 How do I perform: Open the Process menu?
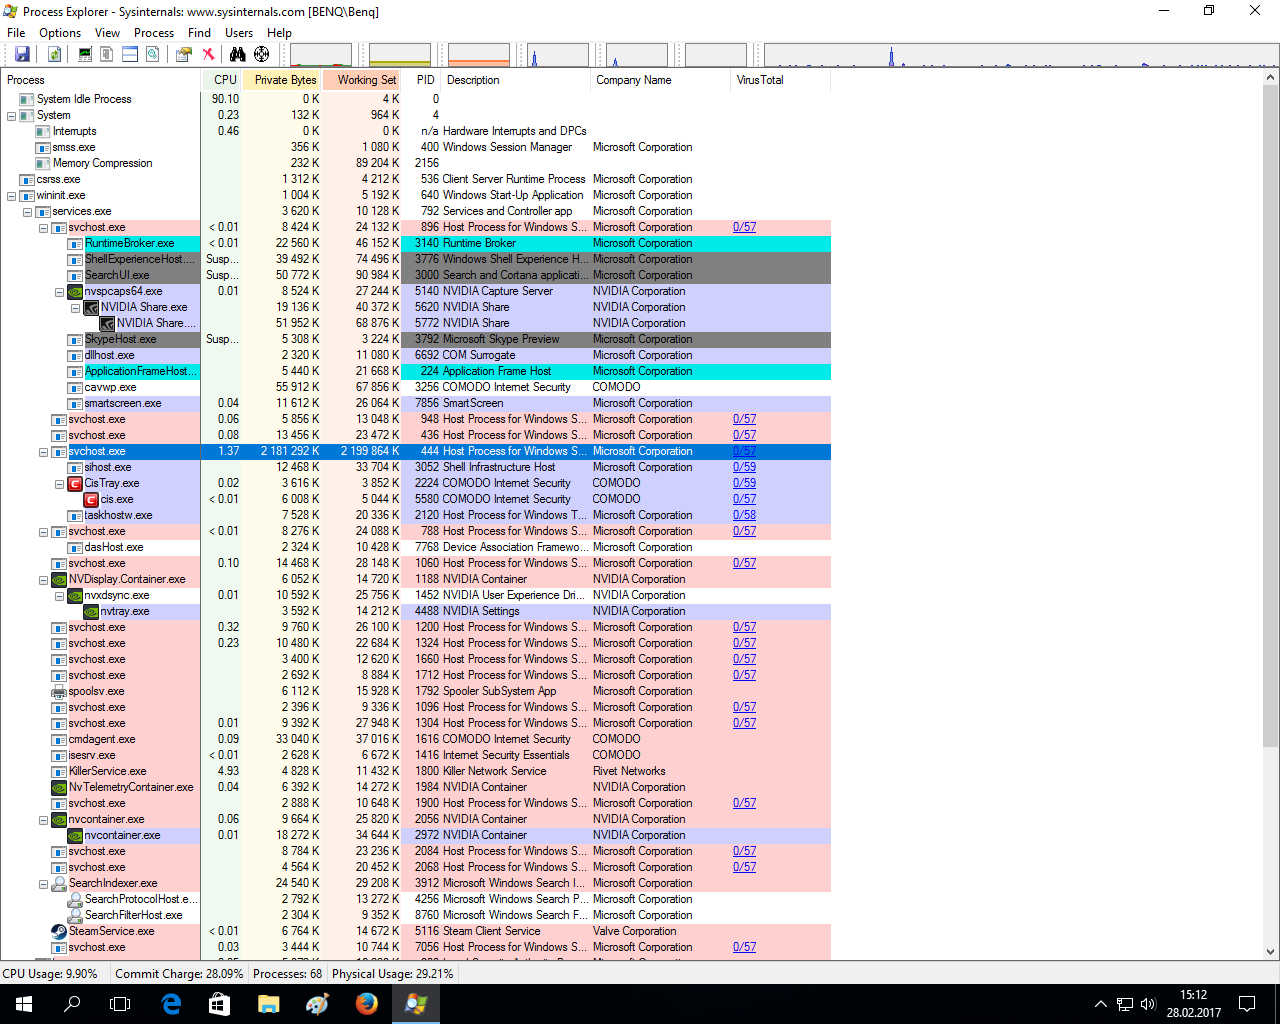coord(153,33)
